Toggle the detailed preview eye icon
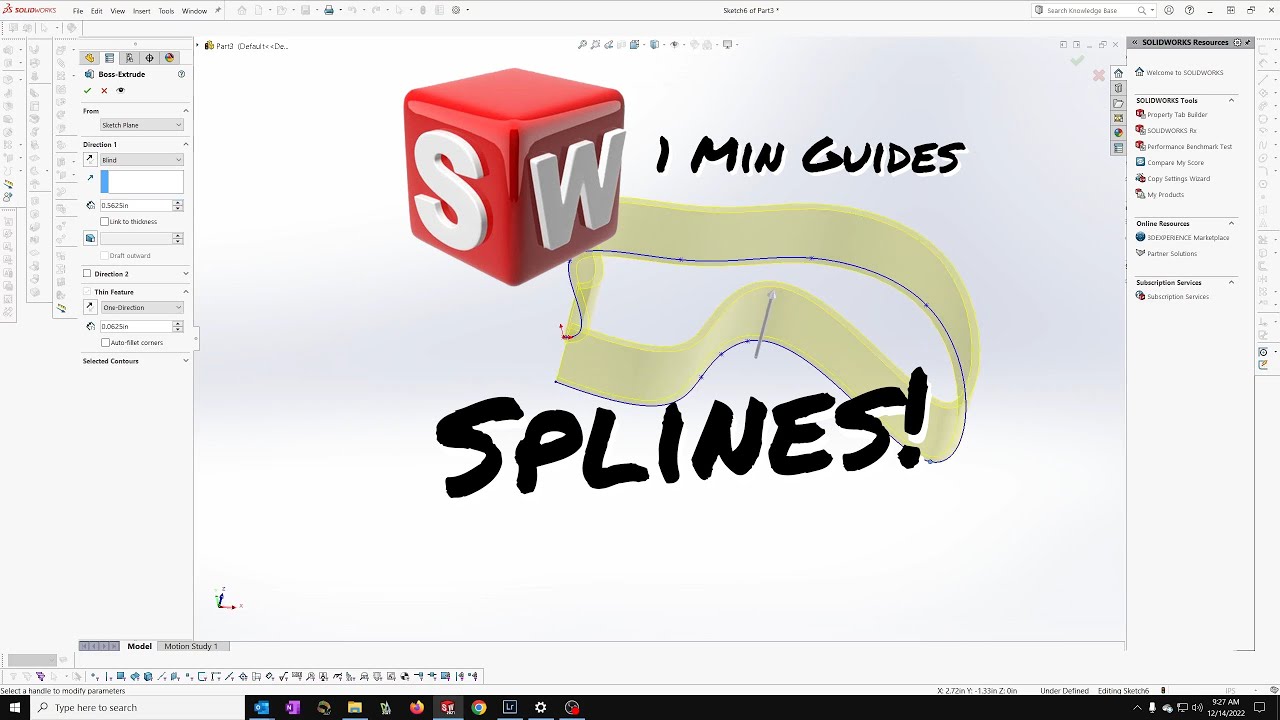The image size is (1280, 720). click(120, 90)
